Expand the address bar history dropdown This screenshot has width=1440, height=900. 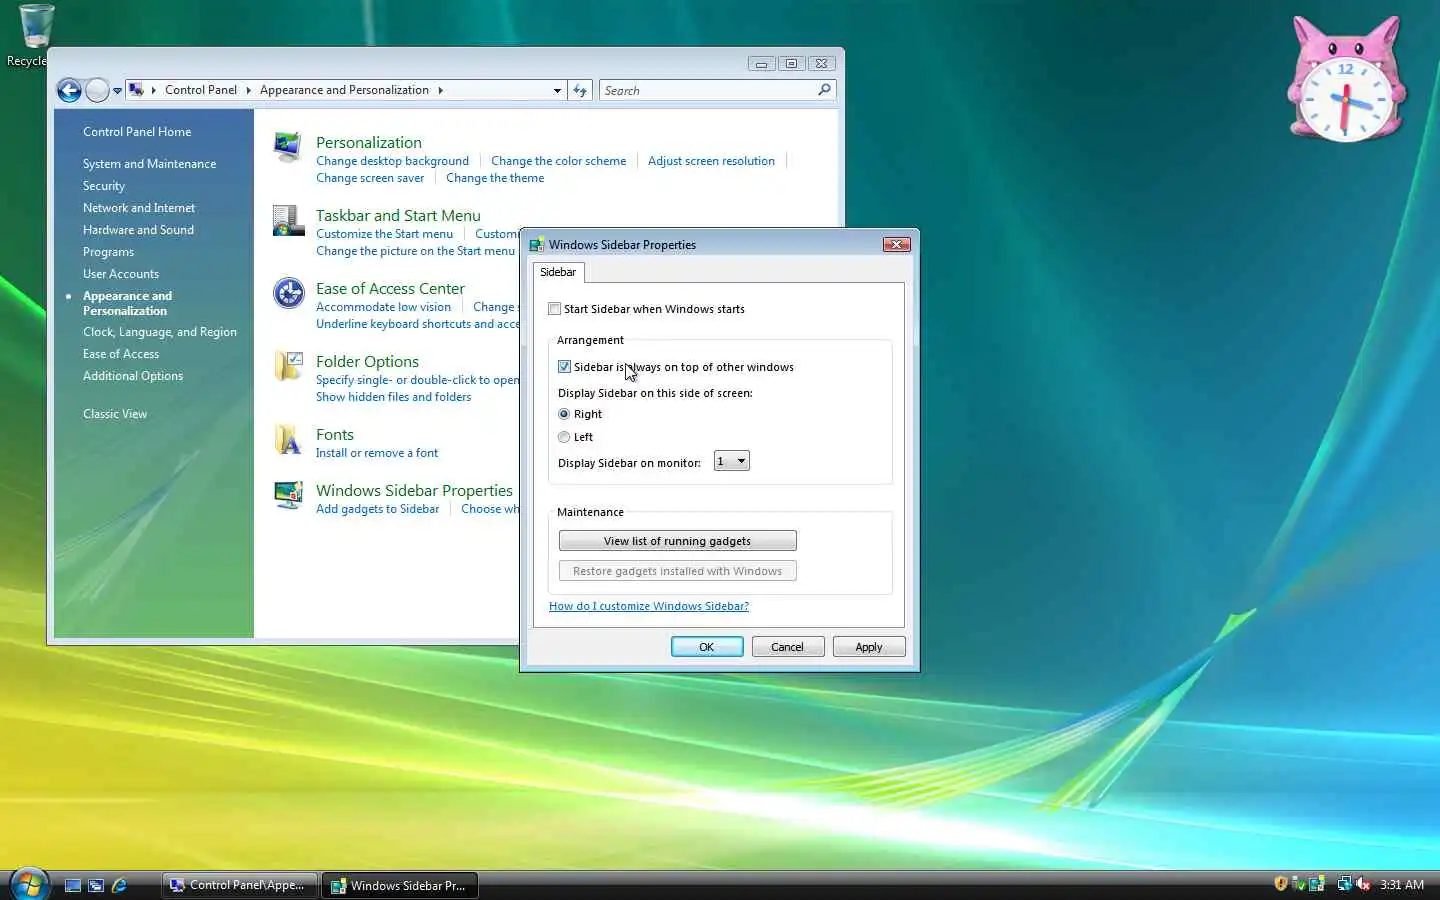(557, 90)
